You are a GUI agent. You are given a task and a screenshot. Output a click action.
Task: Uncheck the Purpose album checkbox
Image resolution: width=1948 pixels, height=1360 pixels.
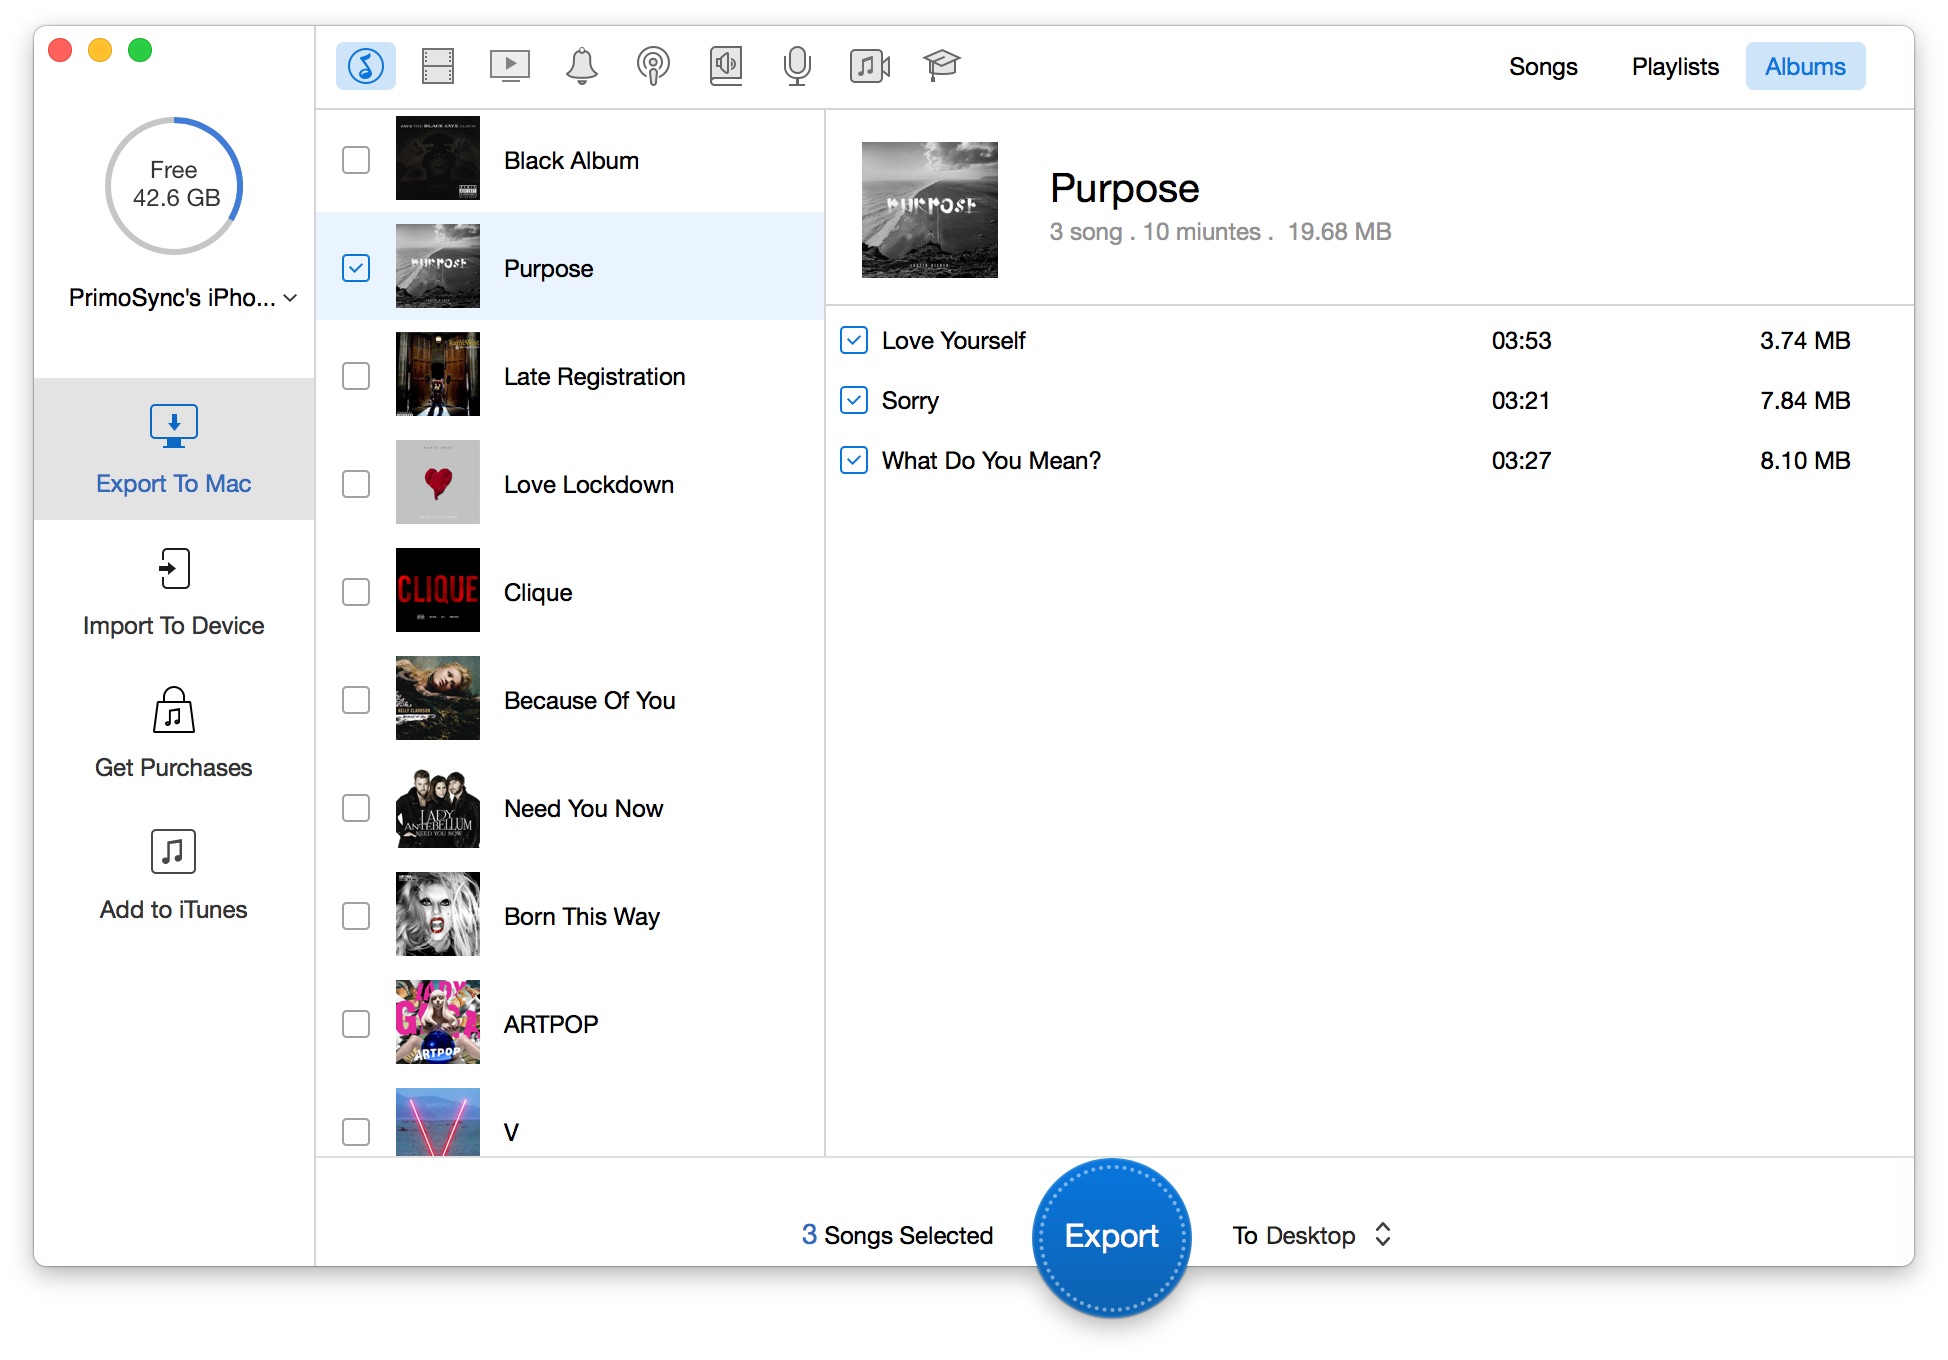(x=356, y=268)
